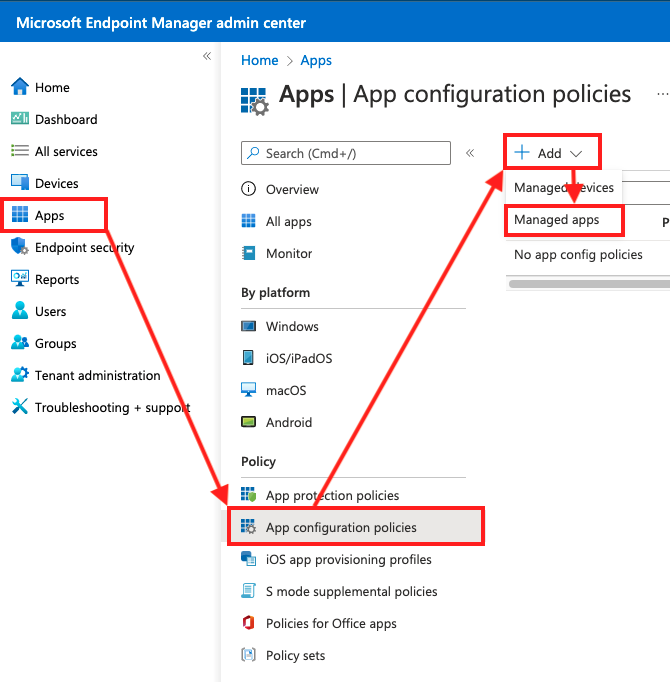
Task: Collapse the Apps secondary menu pane
Action: coord(470,153)
